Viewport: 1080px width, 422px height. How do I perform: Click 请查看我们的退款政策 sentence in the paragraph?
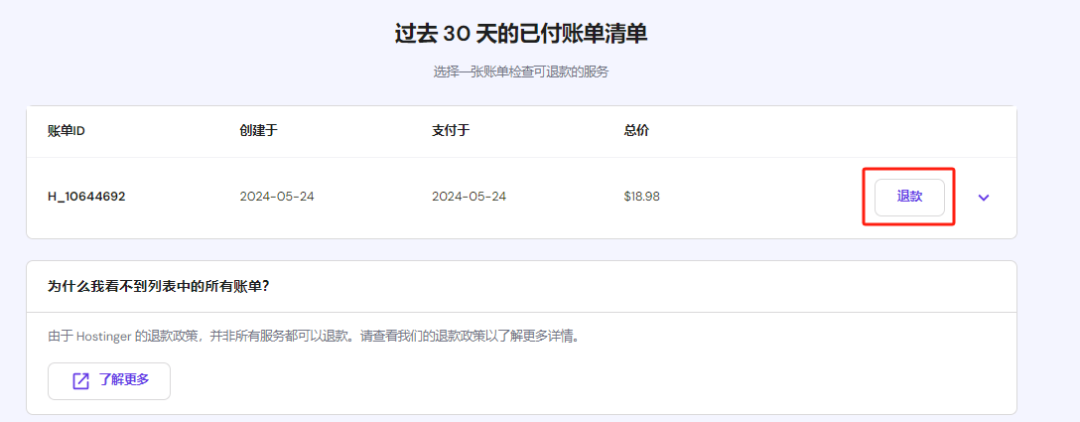click(418, 337)
